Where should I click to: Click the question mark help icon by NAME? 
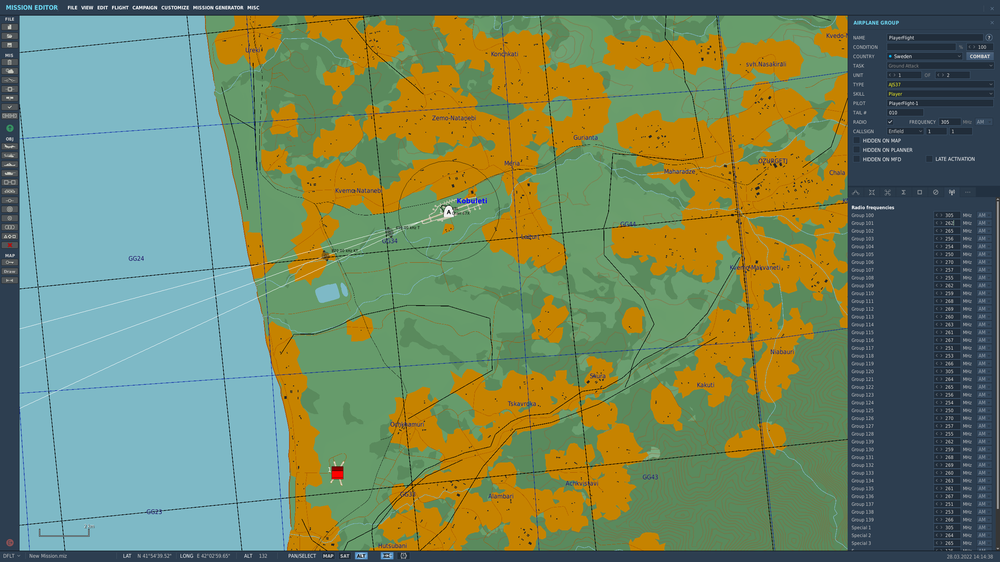tap(989, 38)
